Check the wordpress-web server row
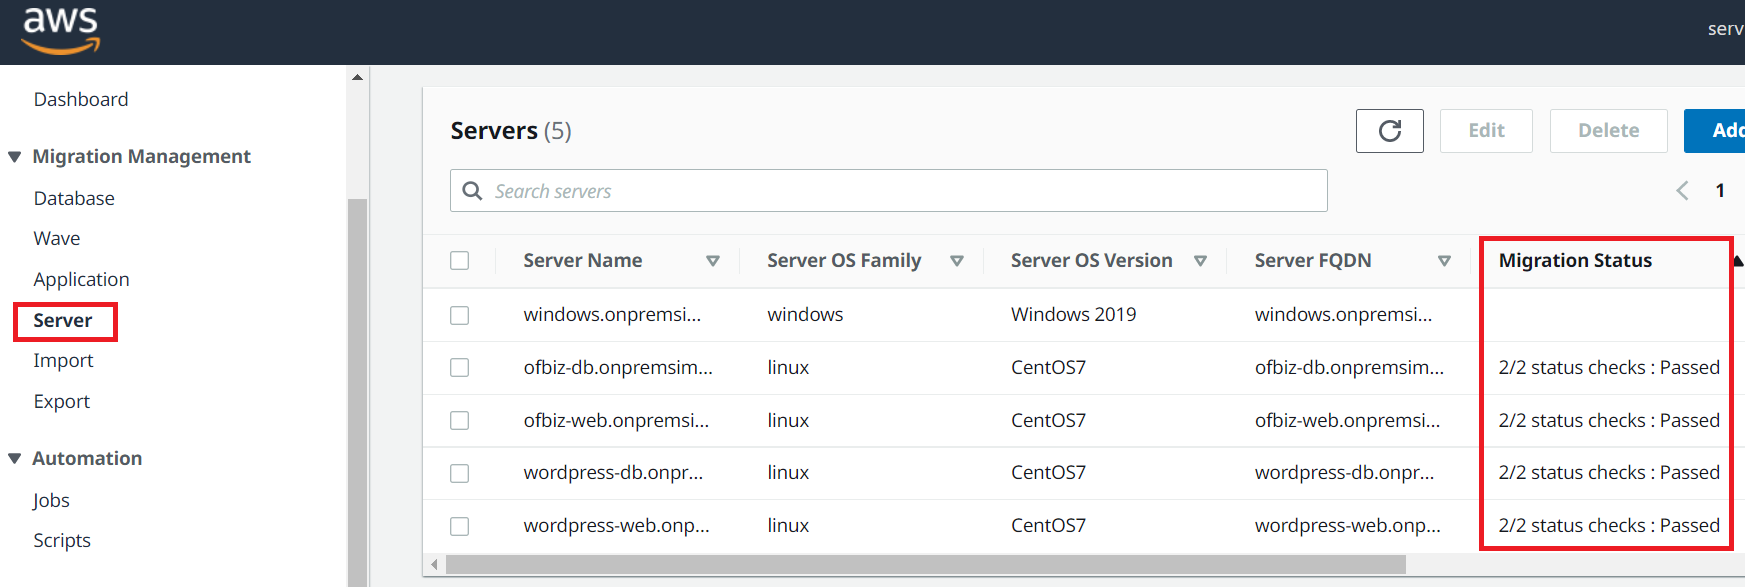The width and height of the screenshot is (1745, 587). [x=460, y=526]
